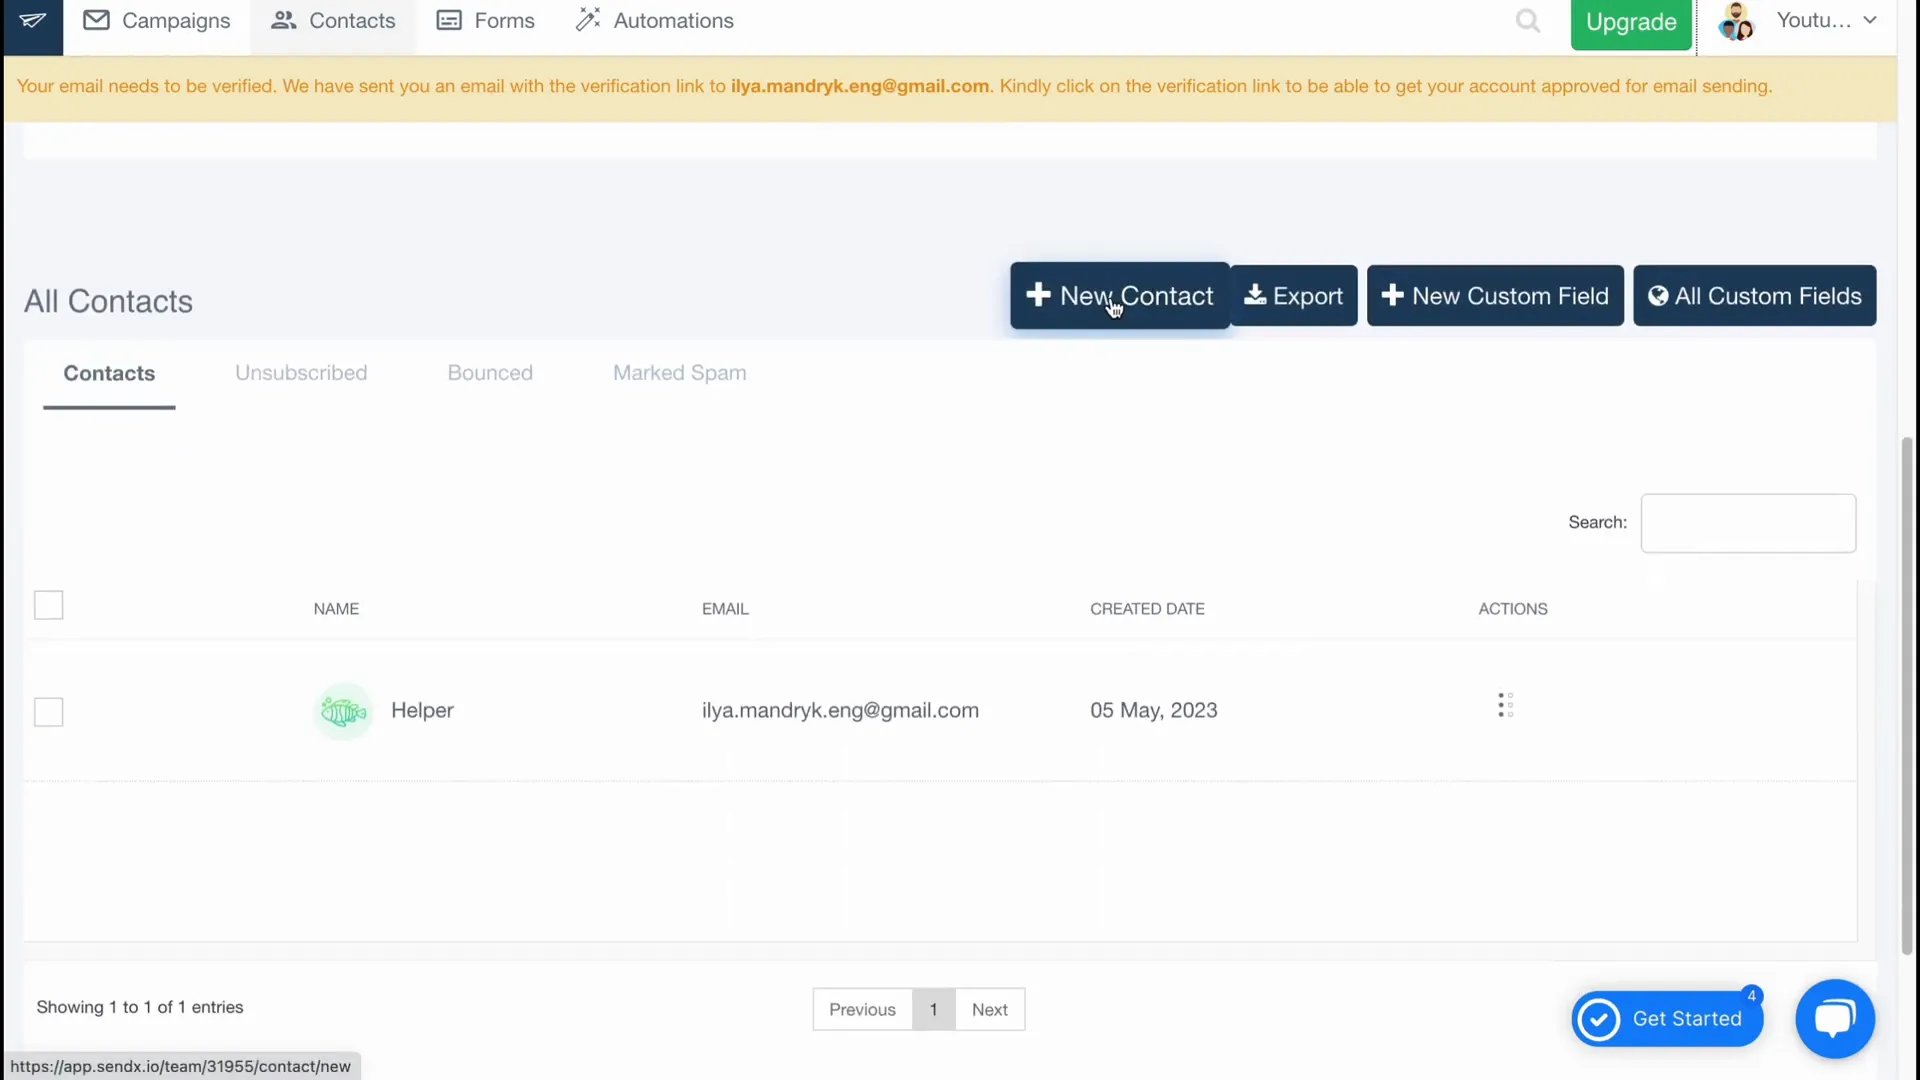
Task: Click the search magnifier icon
Action: [x=1528, y=20]
